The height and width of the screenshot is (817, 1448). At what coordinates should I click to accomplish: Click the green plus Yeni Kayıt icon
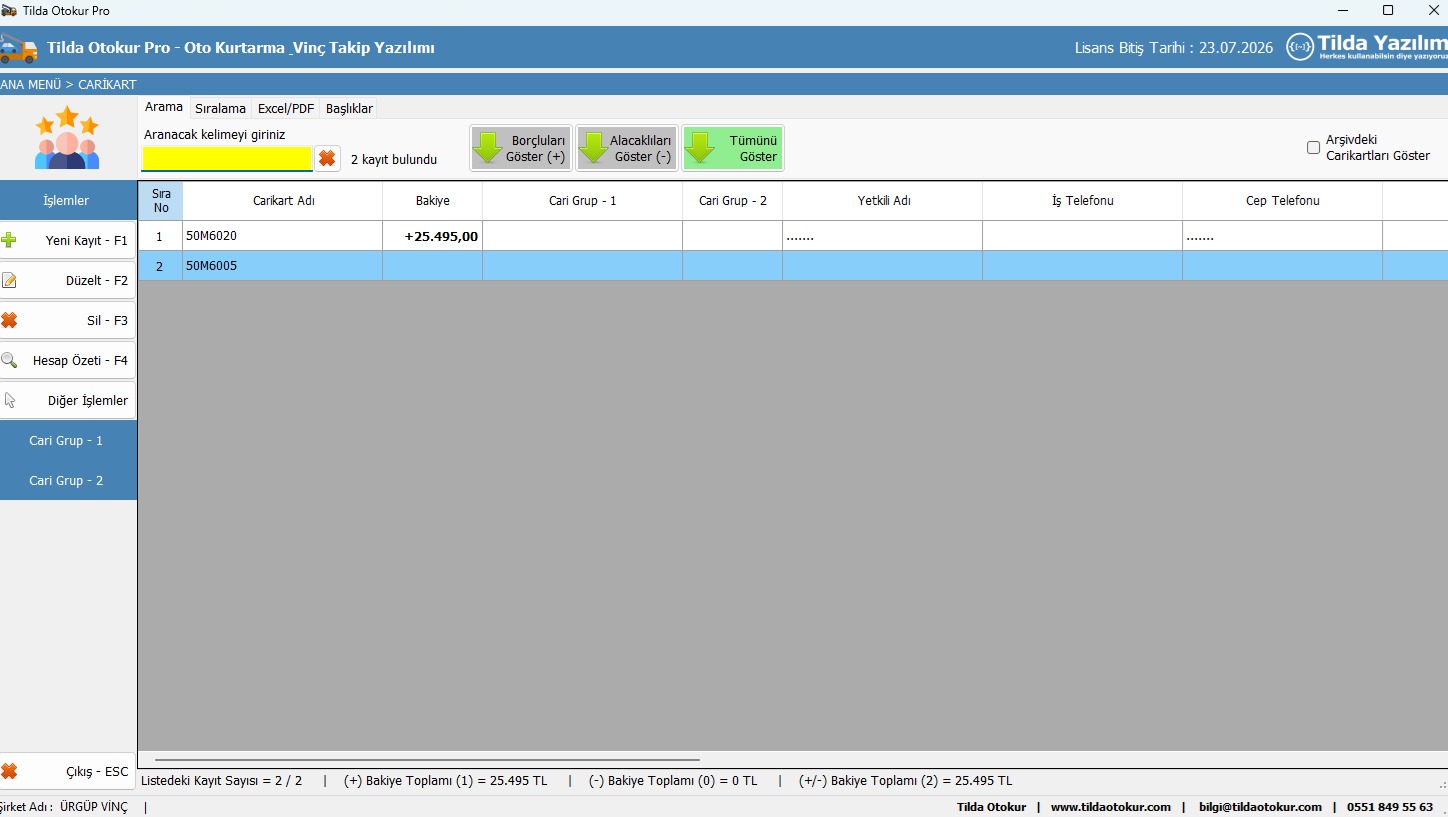pos(9,240)
